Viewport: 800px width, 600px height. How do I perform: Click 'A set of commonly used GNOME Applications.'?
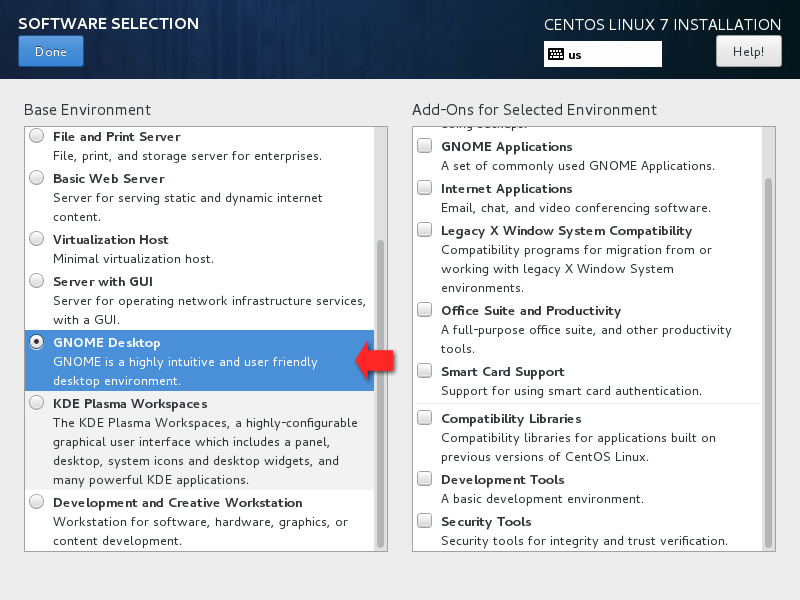tap(578, 166)
